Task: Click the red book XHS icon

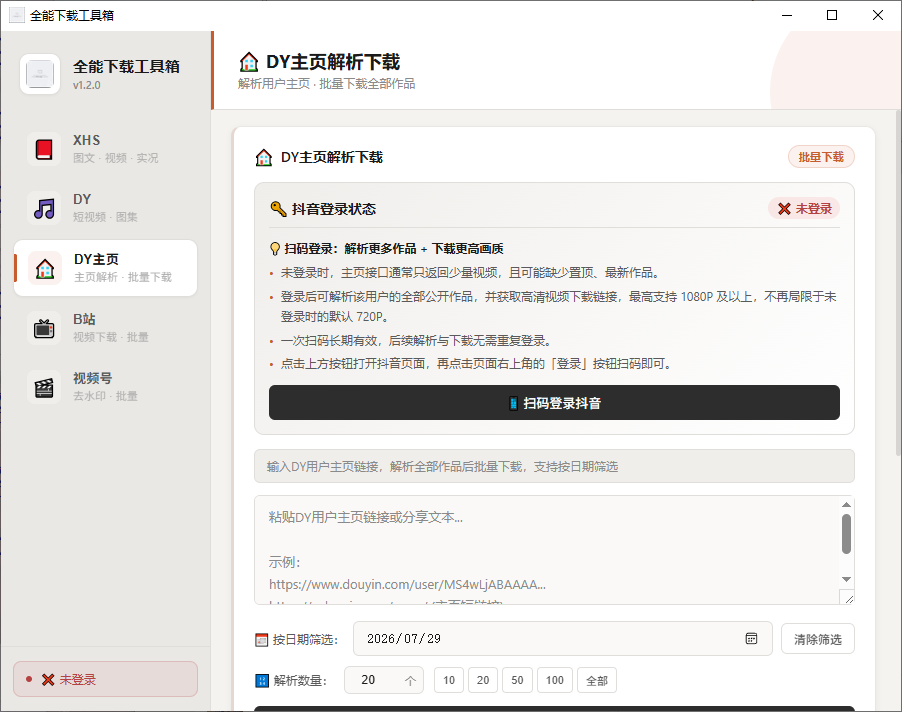Action: [x=44, y=149]
